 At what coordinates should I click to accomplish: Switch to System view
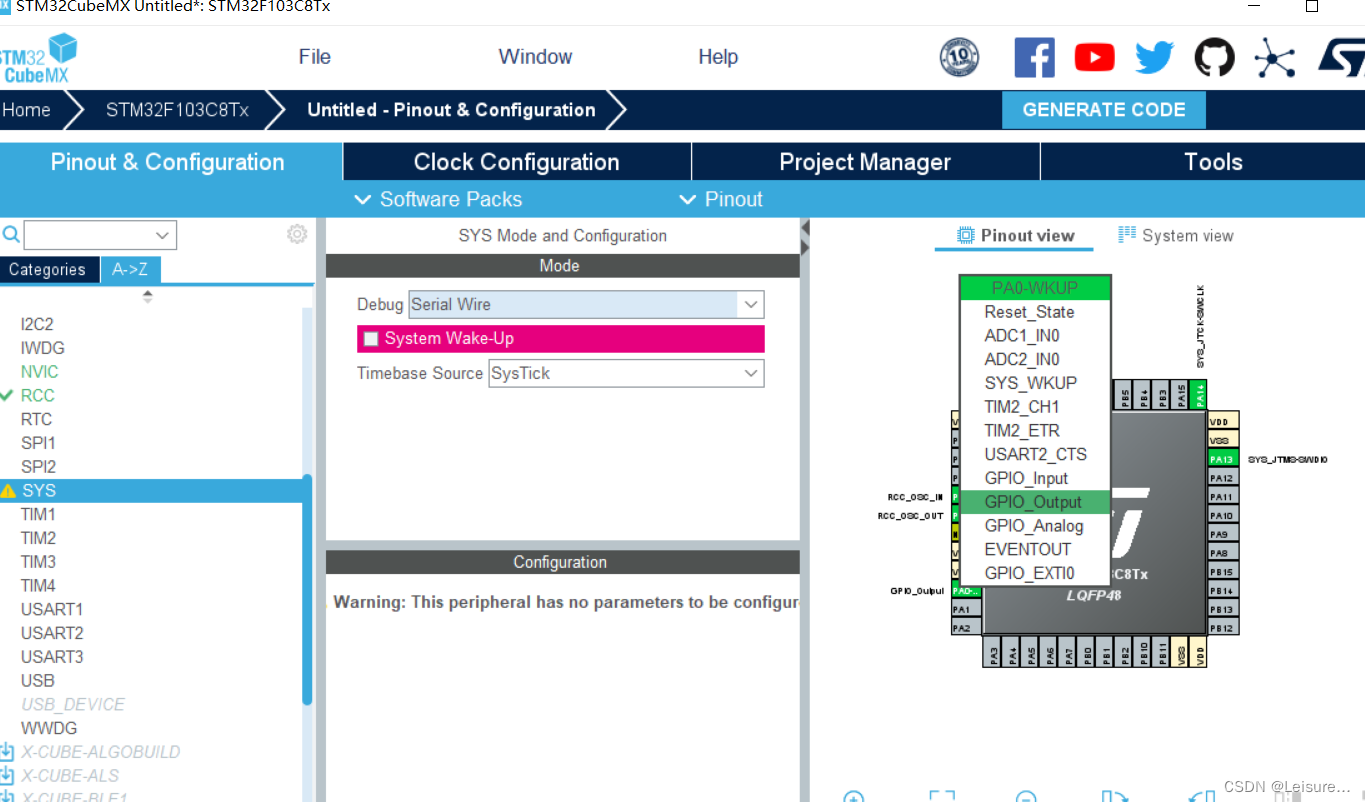click(x=1175, y=236)
